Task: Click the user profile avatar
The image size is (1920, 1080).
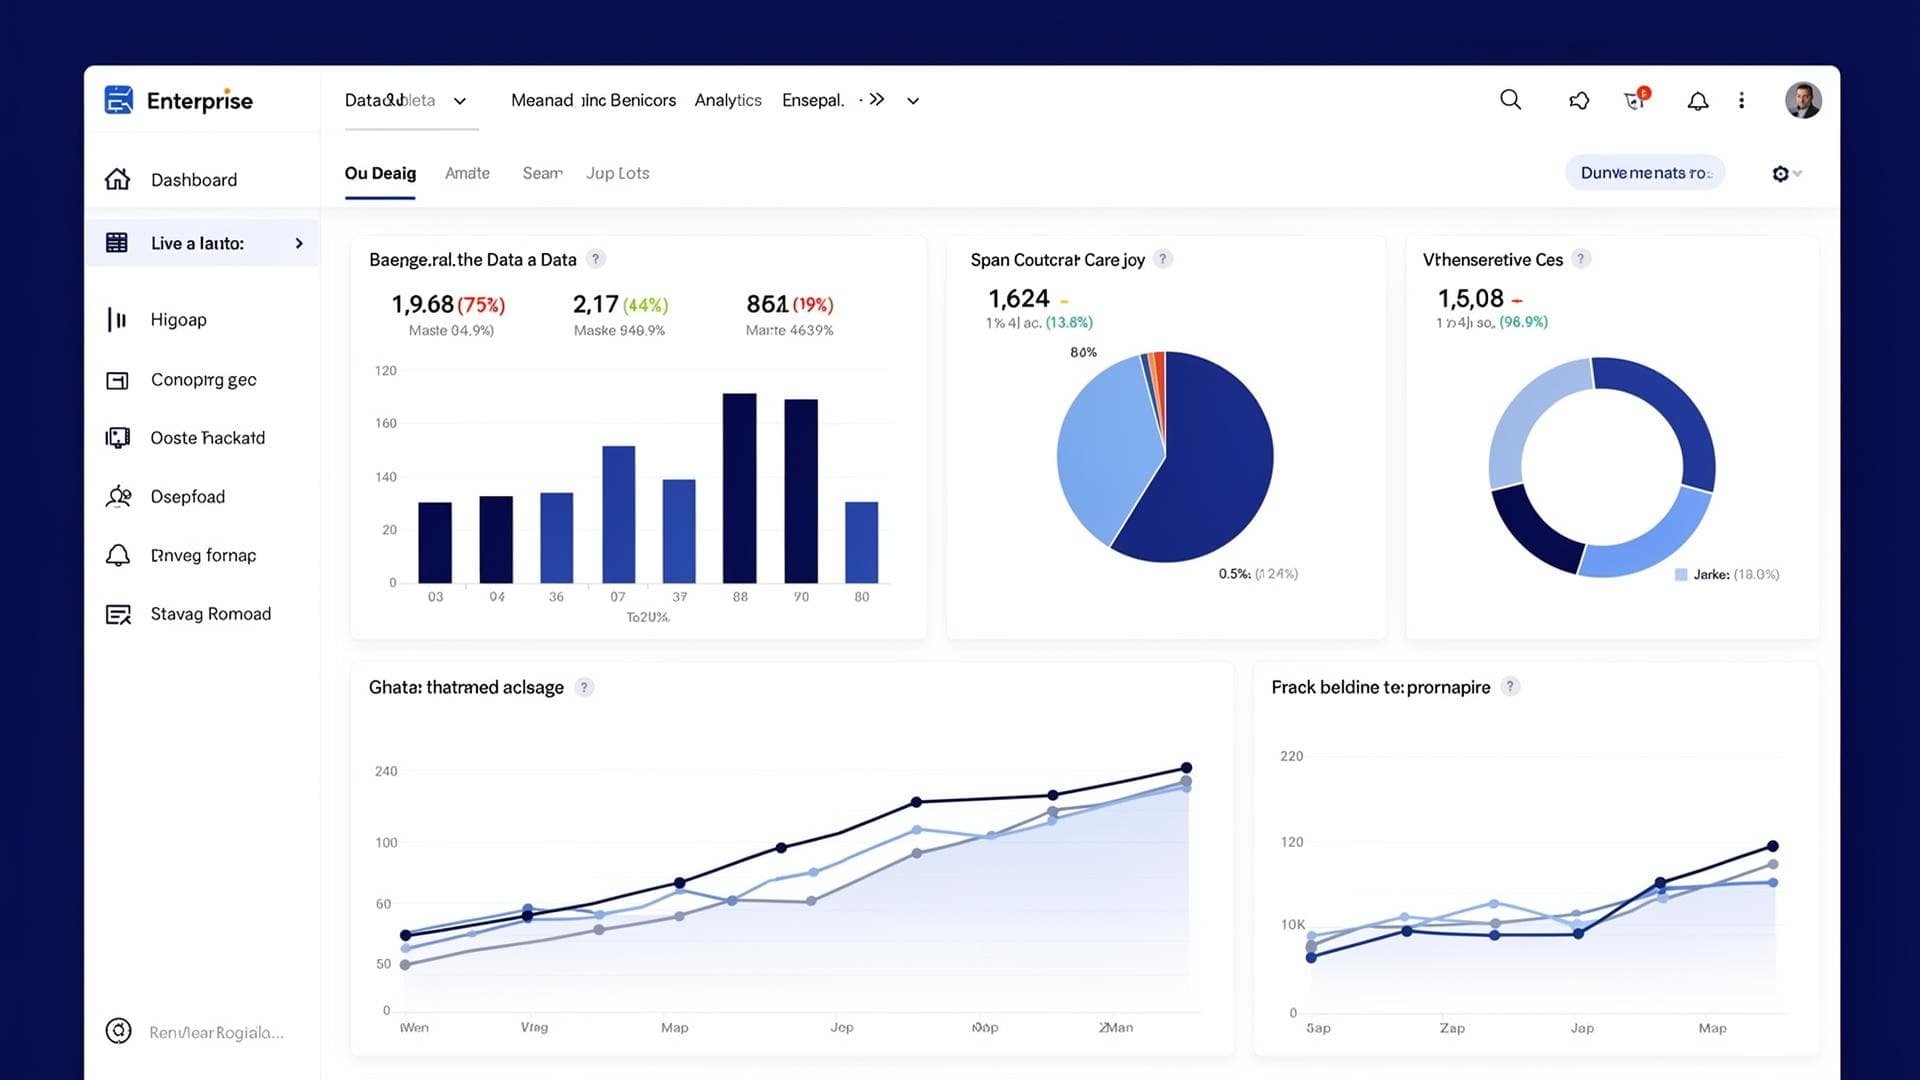Action: point(1803,100)
